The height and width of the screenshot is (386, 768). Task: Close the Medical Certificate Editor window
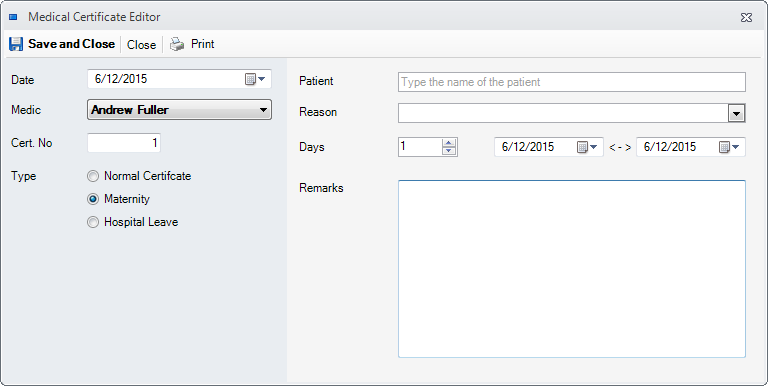[746, 18]
